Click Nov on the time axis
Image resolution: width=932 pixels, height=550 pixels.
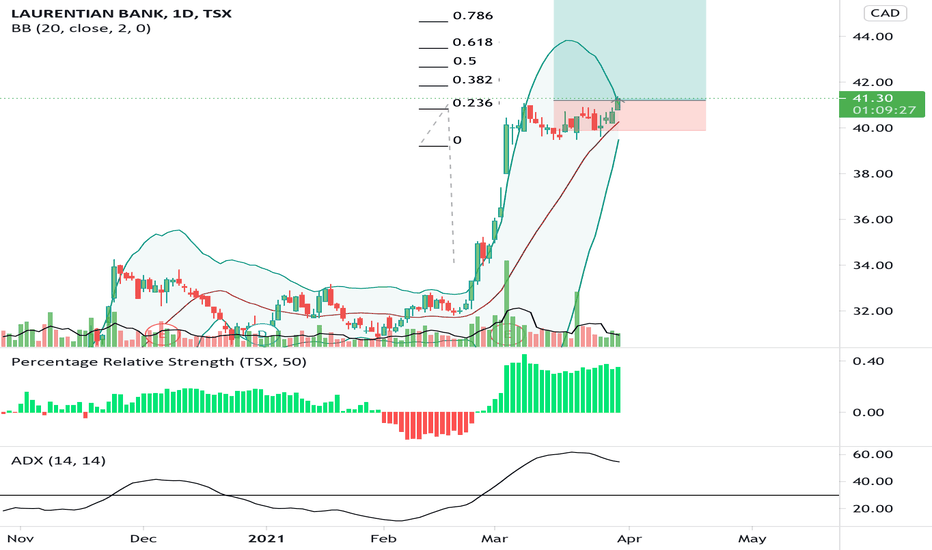20,539
